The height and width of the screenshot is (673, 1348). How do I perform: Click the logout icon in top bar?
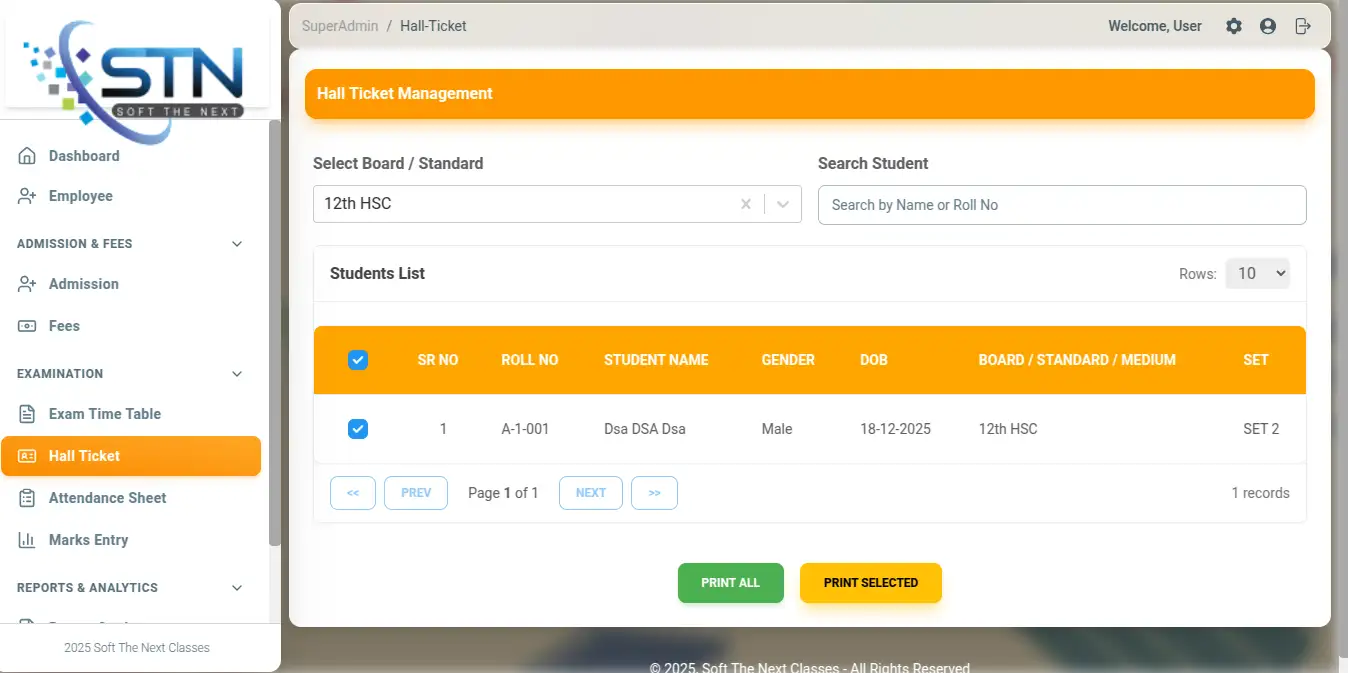[1302, 27]
